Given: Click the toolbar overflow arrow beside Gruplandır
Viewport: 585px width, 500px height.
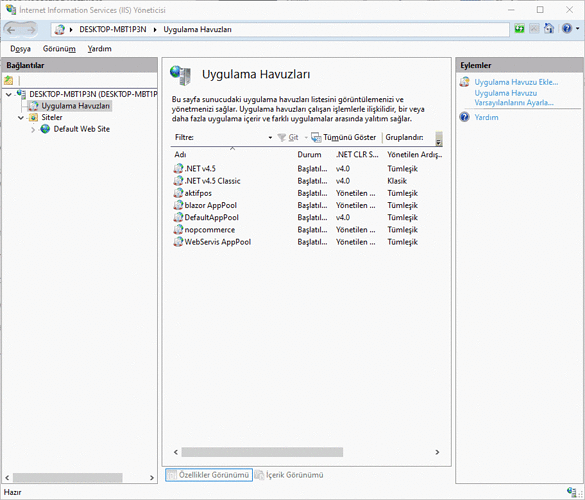Looking at the screenshot, I should pyautogui.click(x=439, y=138).
